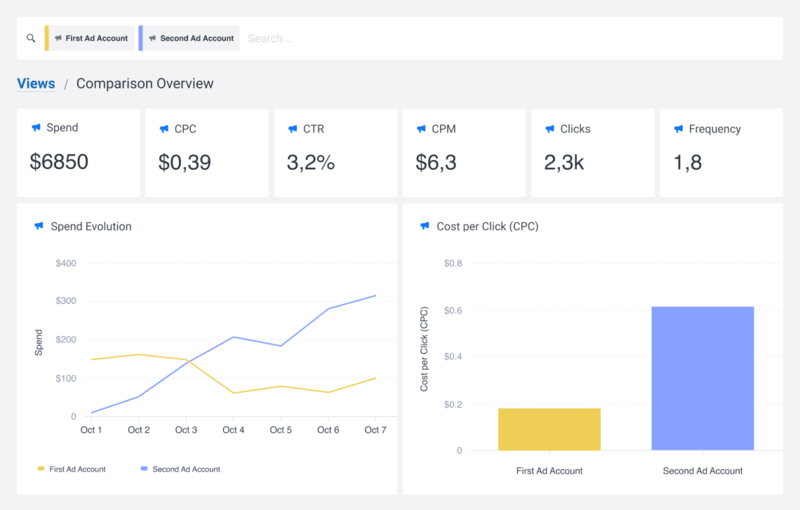This screenshot has height=510, width=800.
Task: Click the blue Second Ad Account bar
Action: [x=702, y=378]
